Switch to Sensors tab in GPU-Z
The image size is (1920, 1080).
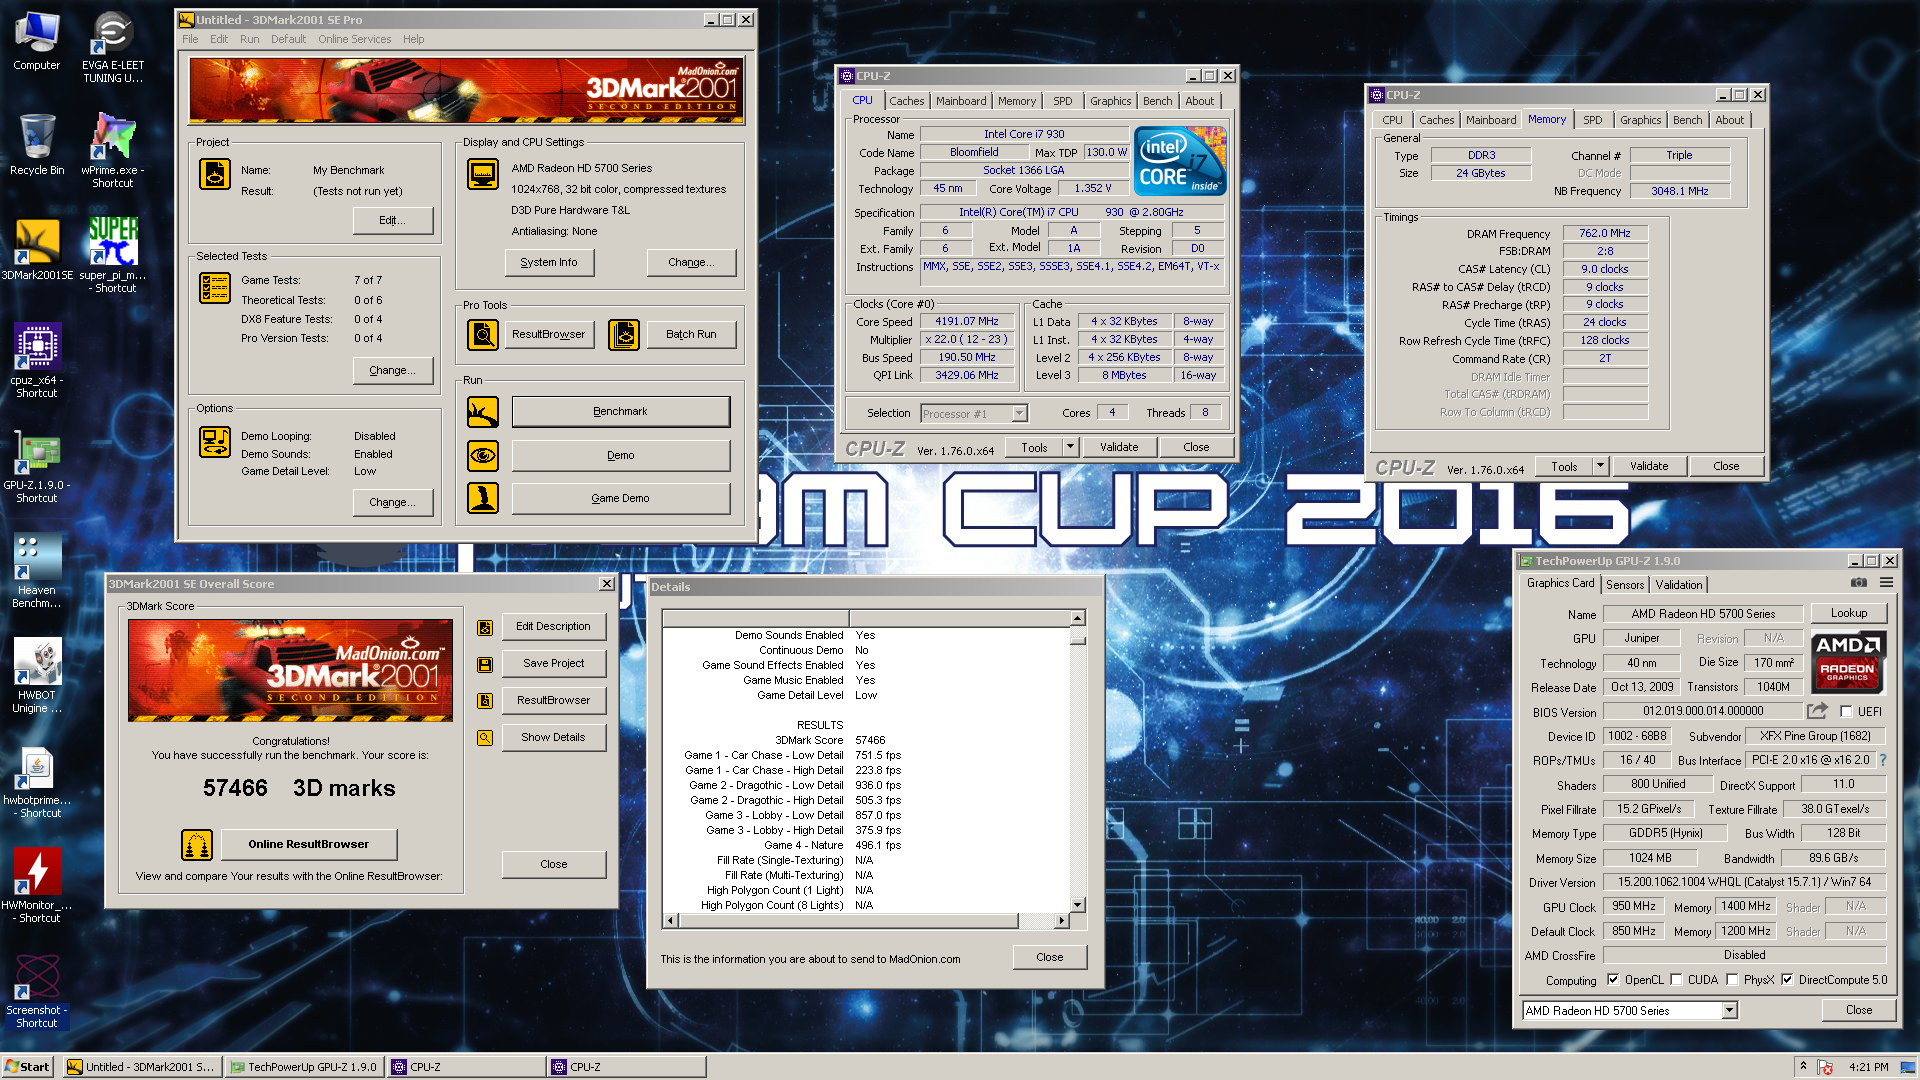pyautogui.click(x=1625, y=585)
